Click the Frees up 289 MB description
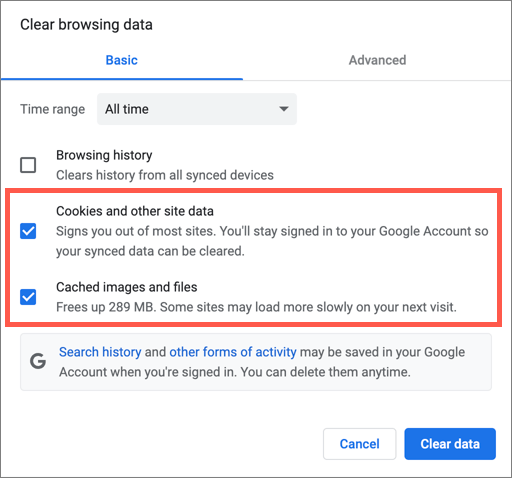The height and width of the screenshot is (478, 512). pyautogui.click(x=256, y=307)
